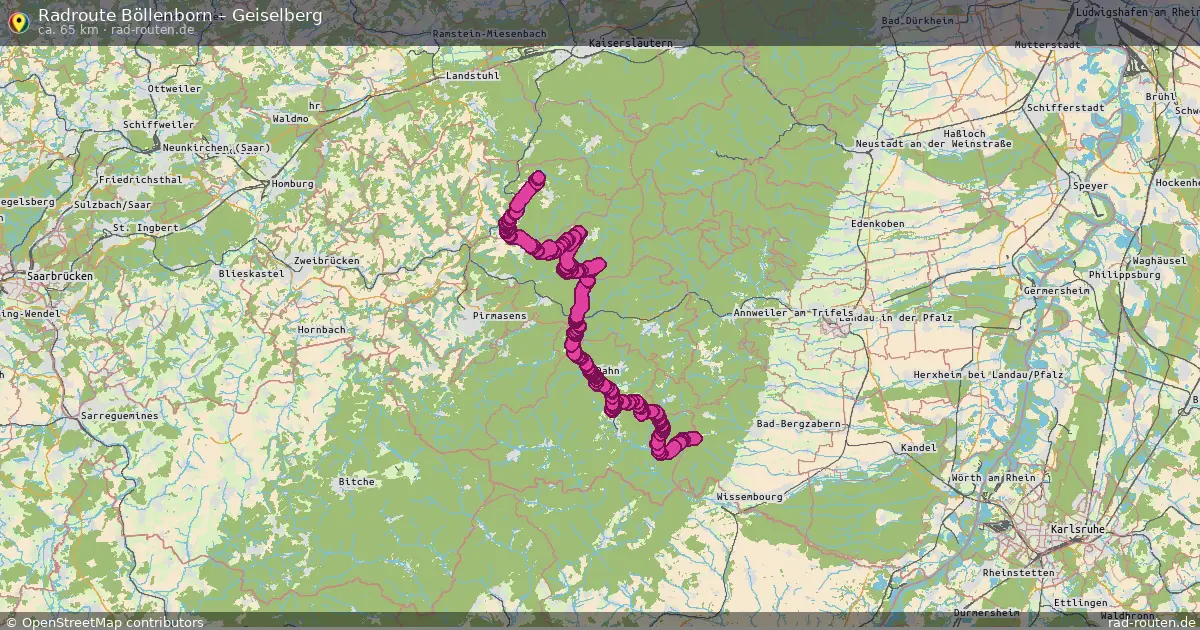Screen dimensions: 1200x630
Task: Click the Schiffweiler town label
Action: point(158,124)
